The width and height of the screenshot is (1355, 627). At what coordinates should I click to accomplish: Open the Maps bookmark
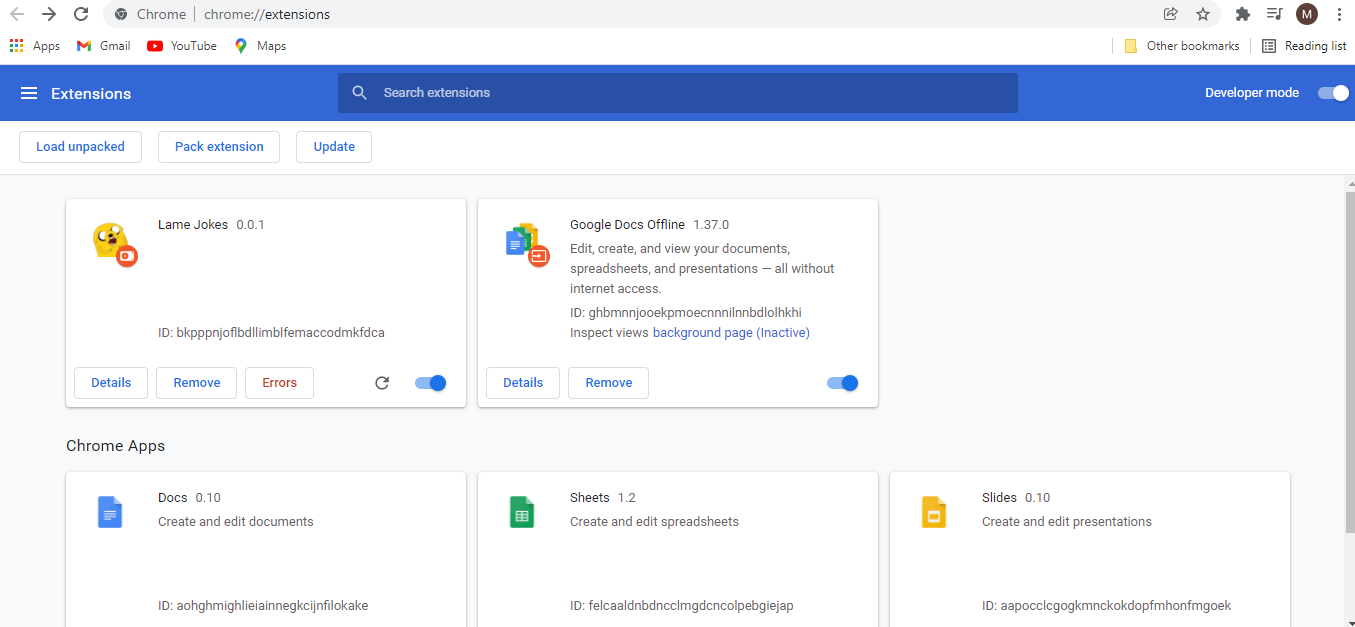click(260, 46)
